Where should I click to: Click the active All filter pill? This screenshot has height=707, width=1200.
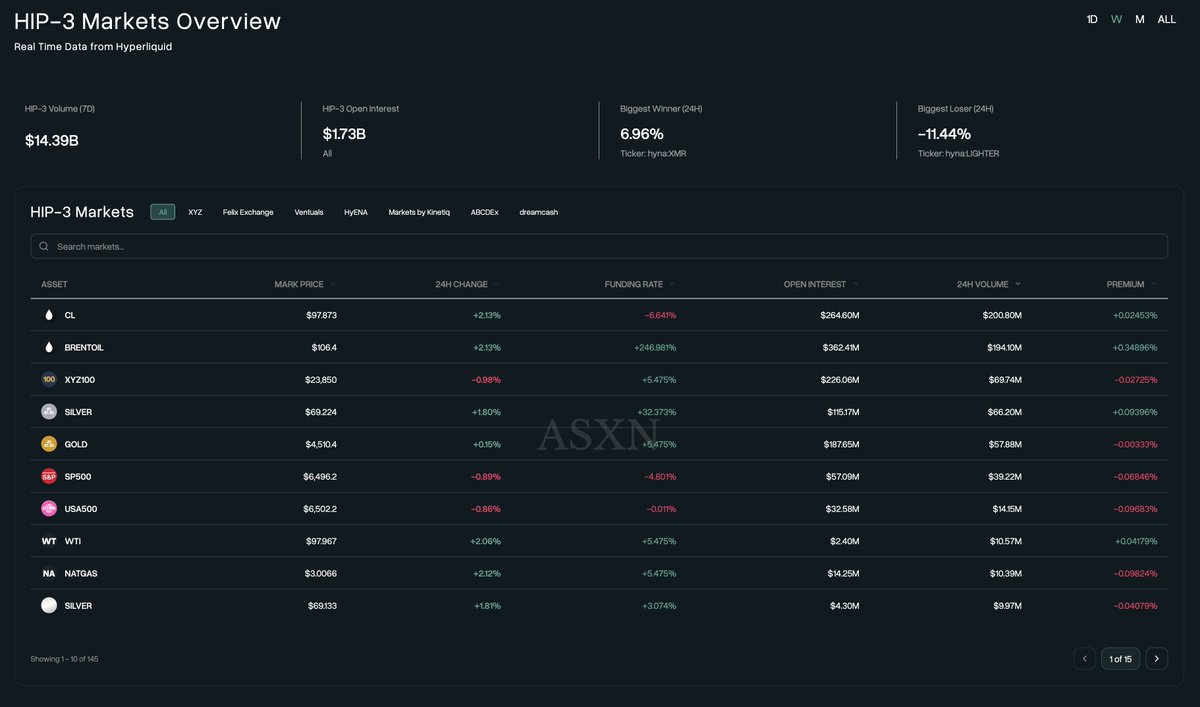coord(162,212)
